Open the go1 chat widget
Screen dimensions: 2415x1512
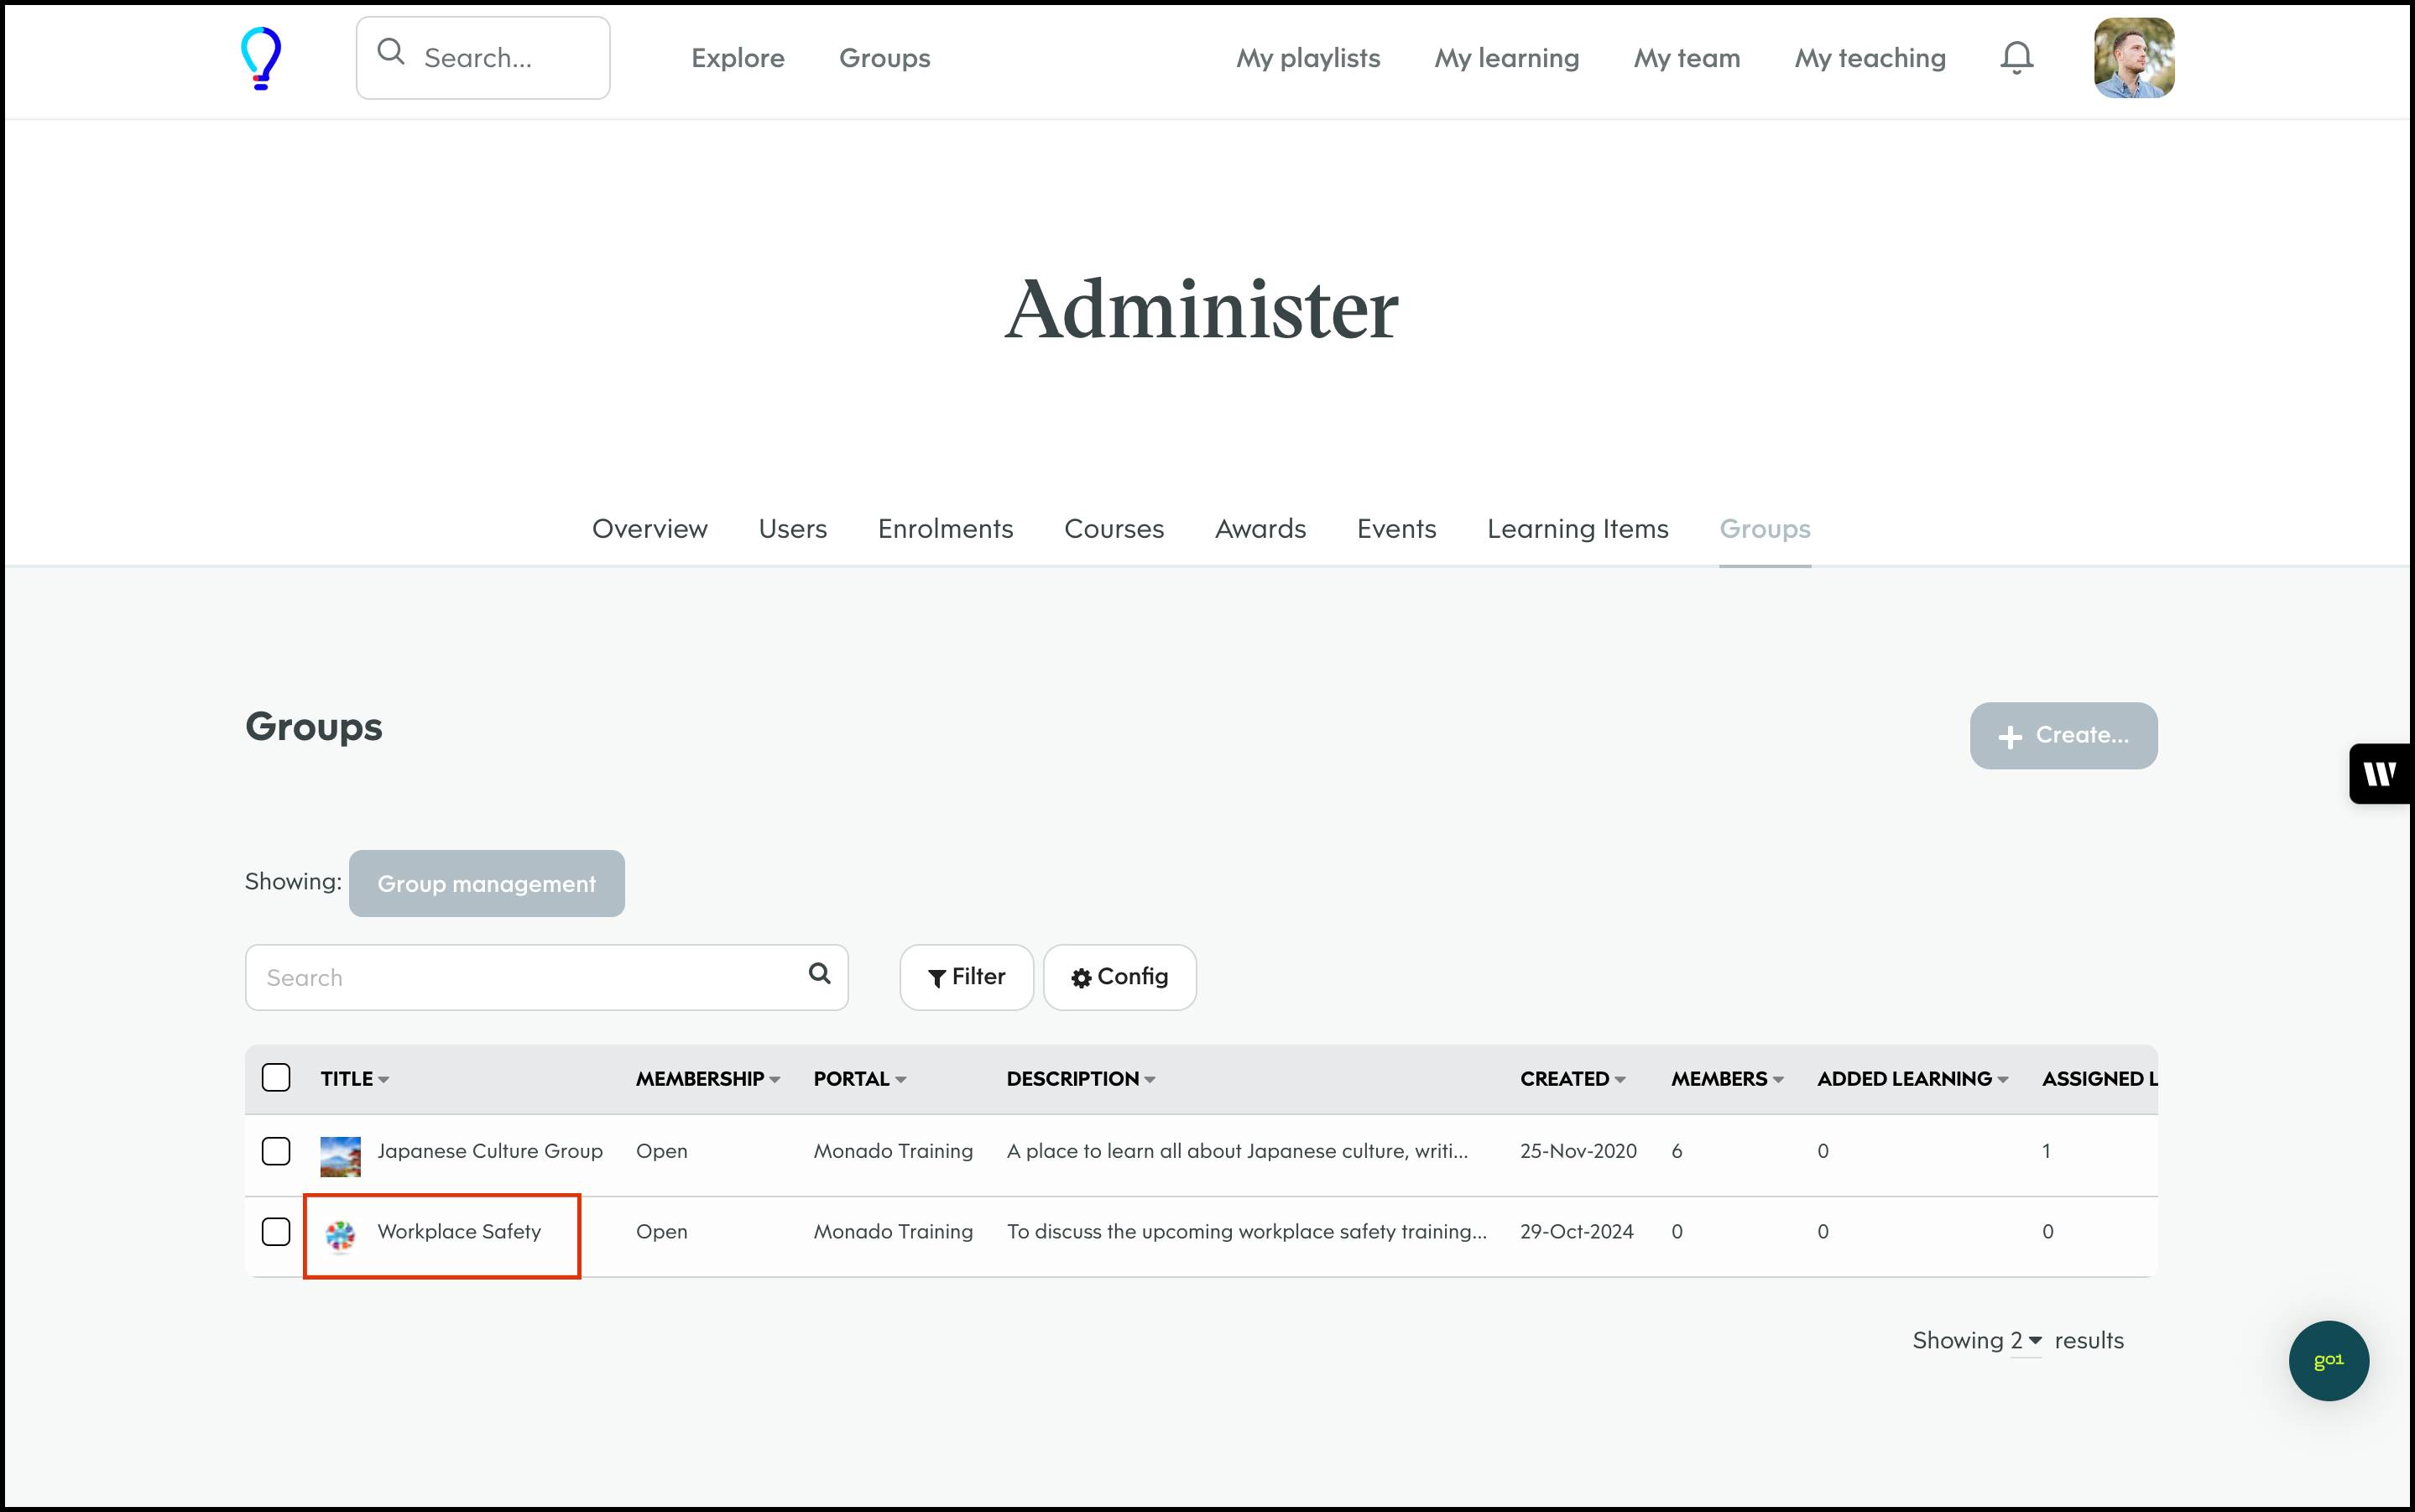2328,1360
